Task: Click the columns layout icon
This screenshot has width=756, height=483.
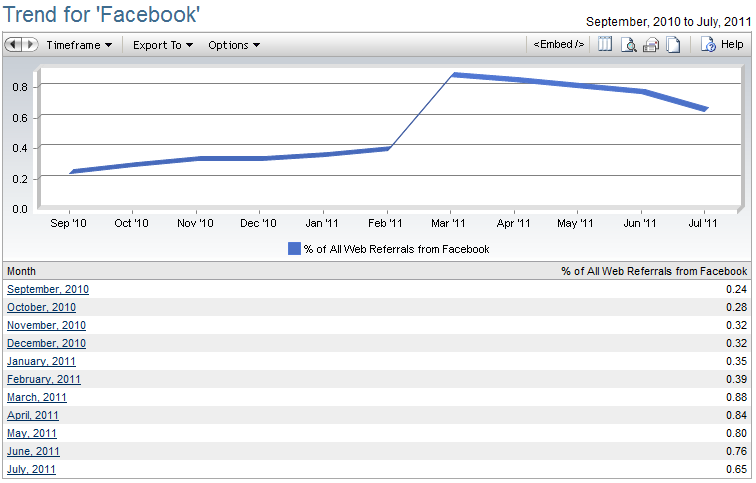Action: tap(605, 44)
